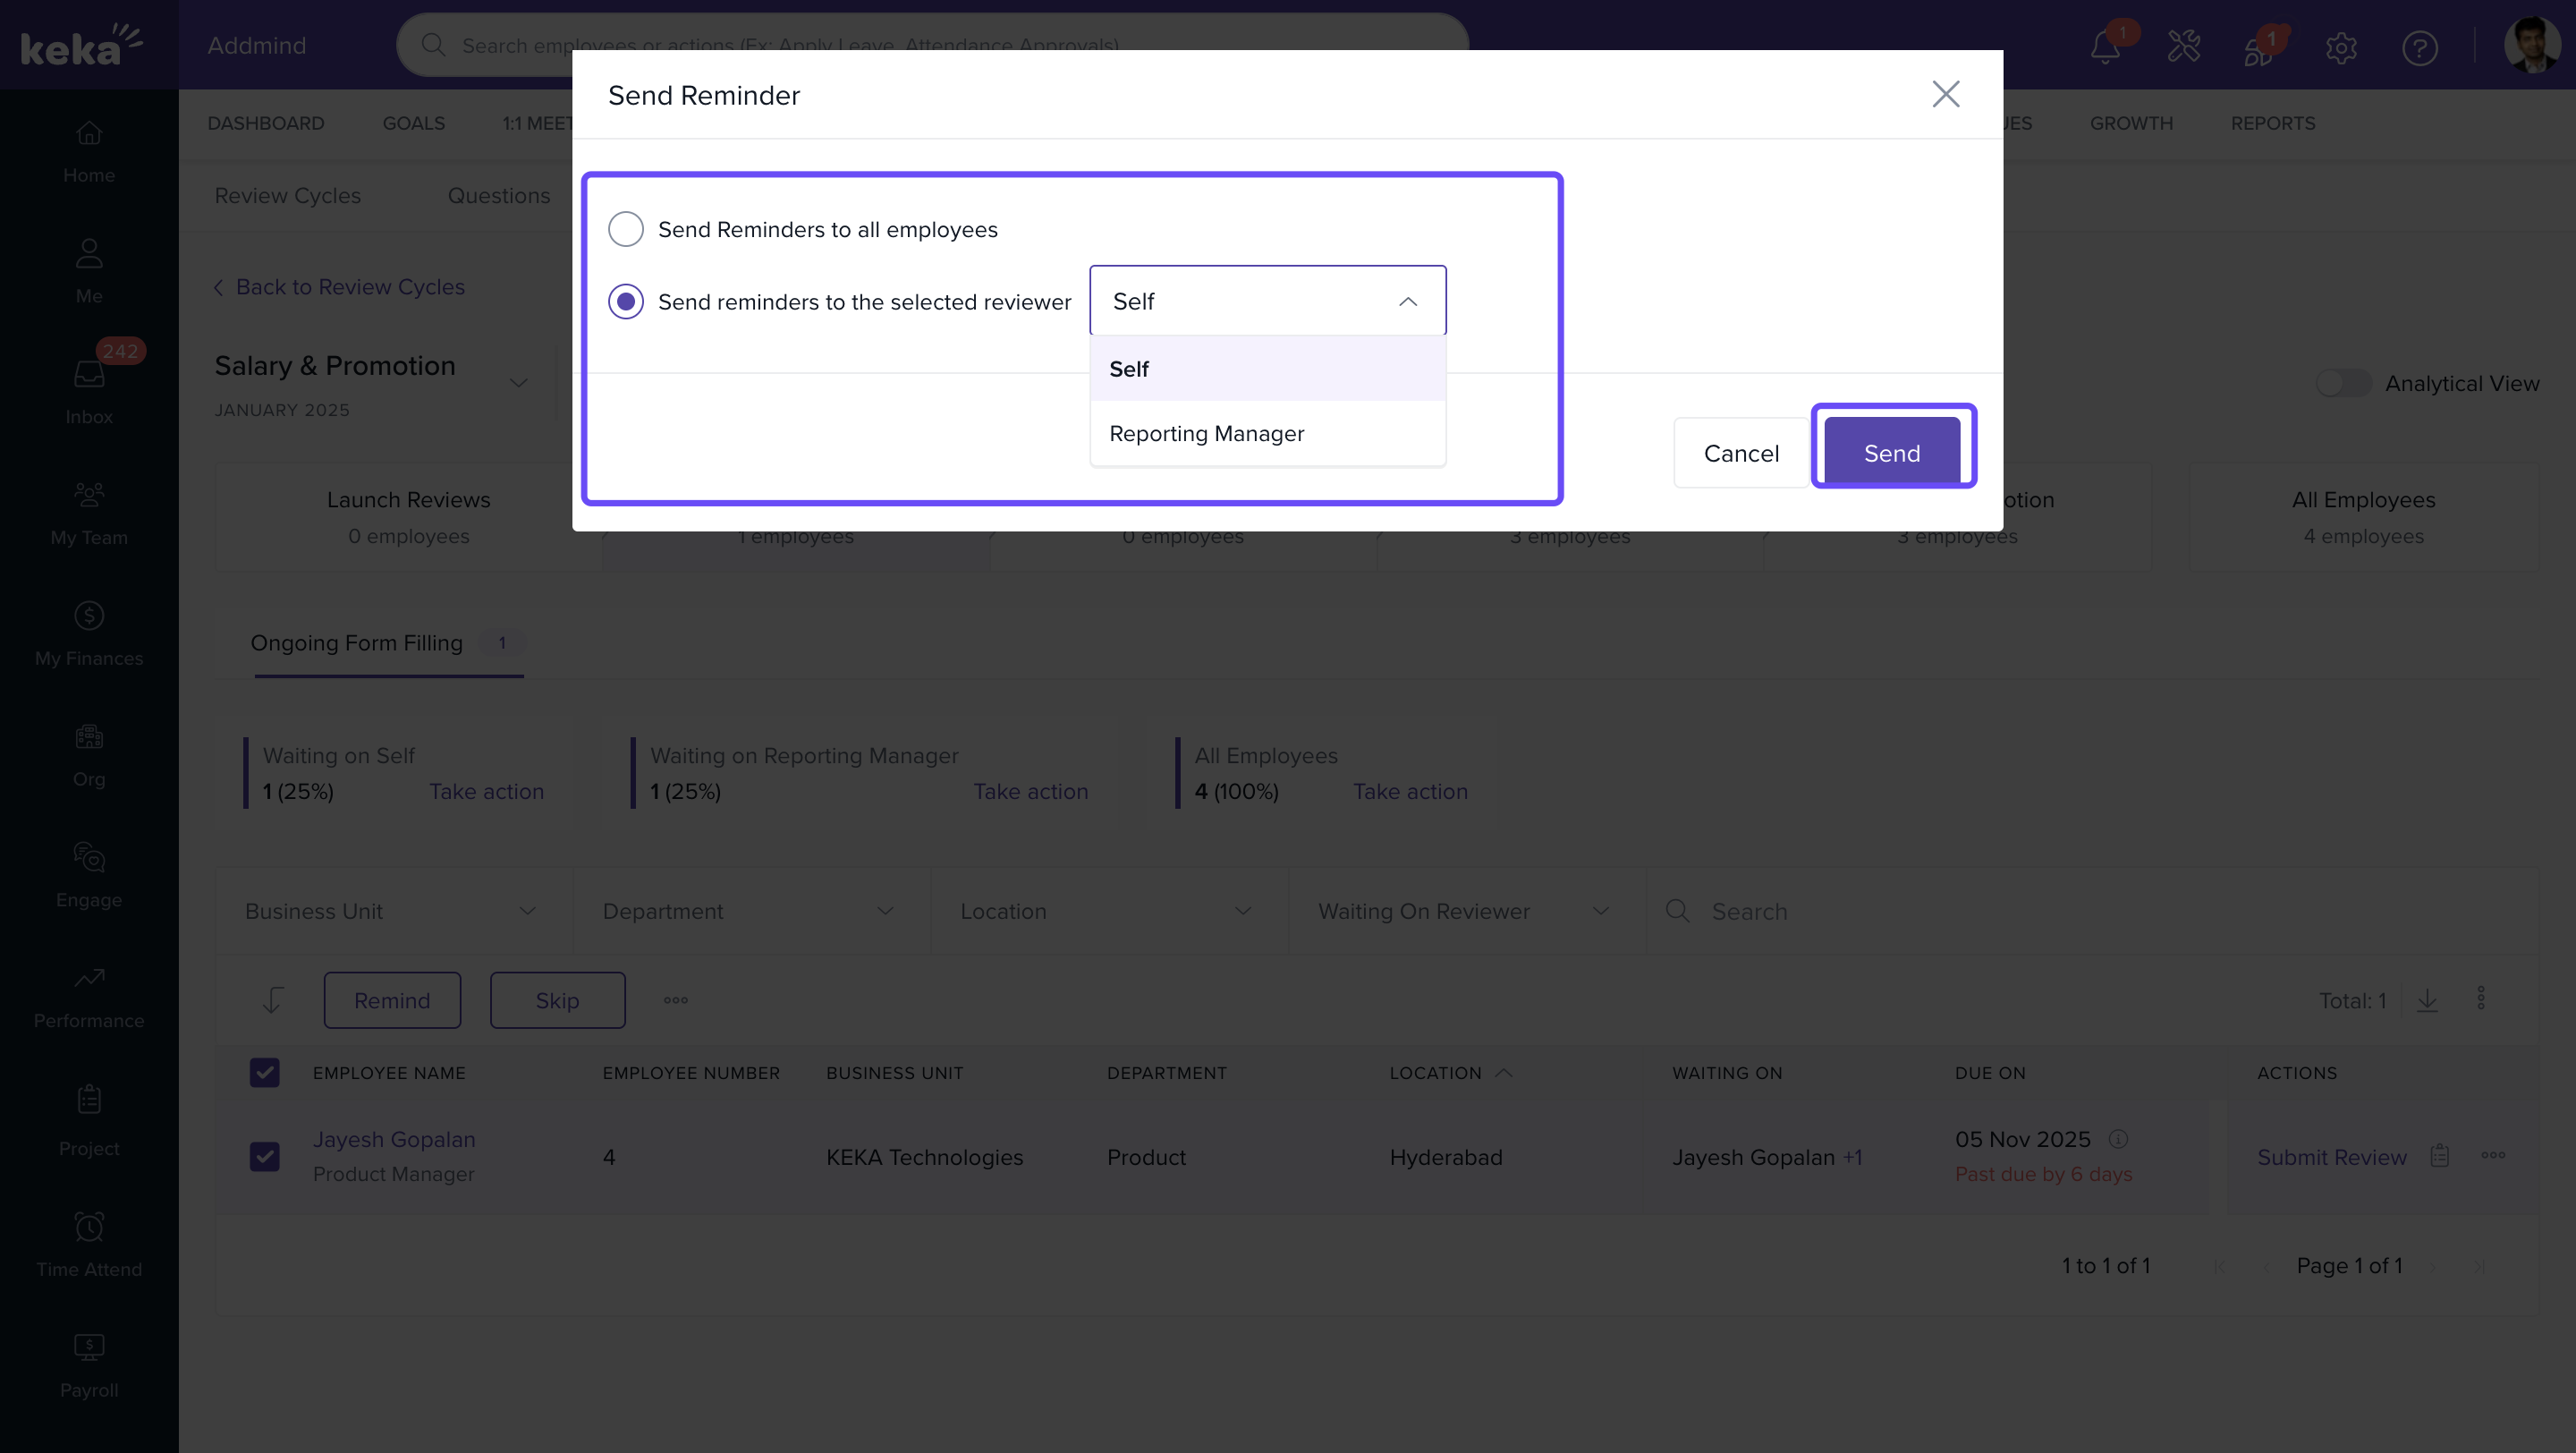Click the help question mark icon
The height and width of the screenshot is (1453, 2576).
(2419, 47)
